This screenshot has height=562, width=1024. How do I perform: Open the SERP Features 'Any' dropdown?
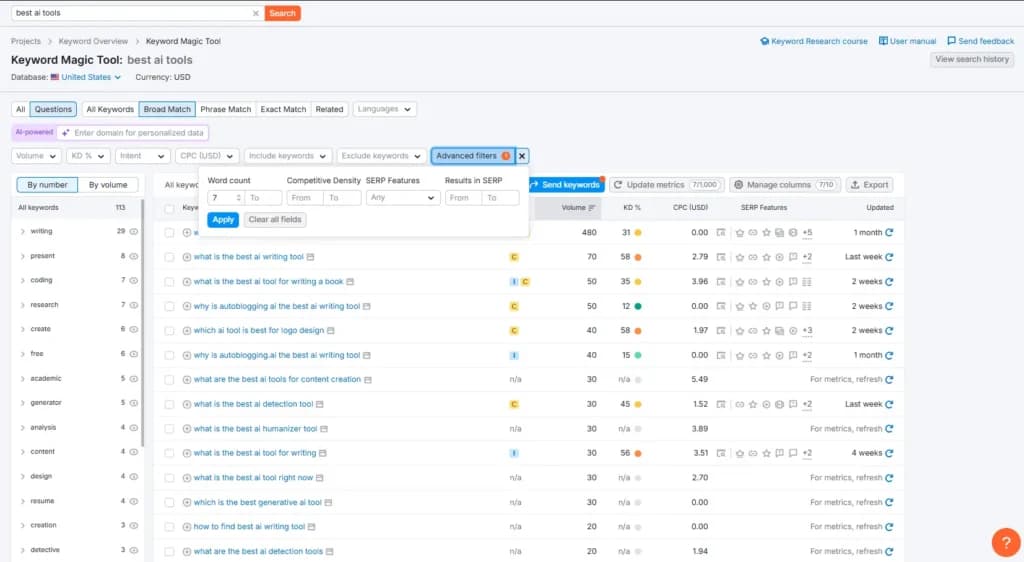[403, 198]
